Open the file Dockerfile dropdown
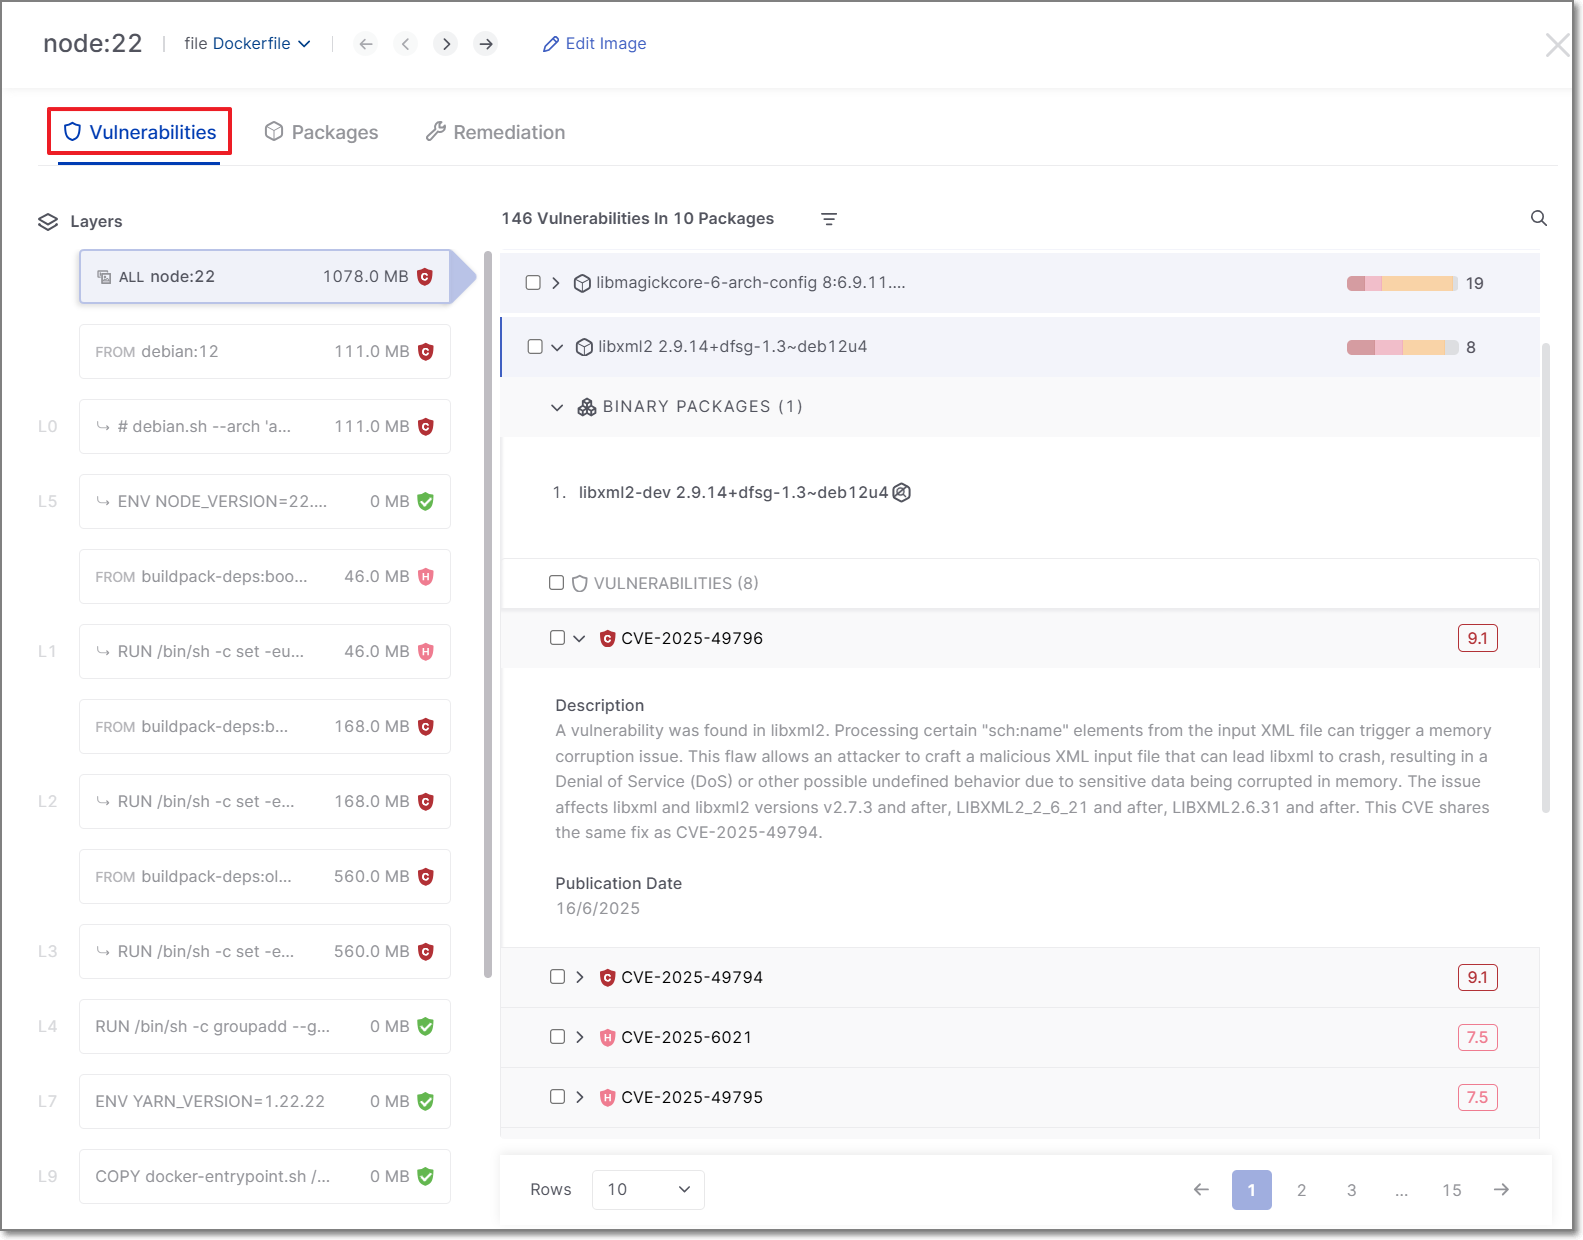Image resolution: width=1583 pixels, height=1240 pixels. click(248, 44)
